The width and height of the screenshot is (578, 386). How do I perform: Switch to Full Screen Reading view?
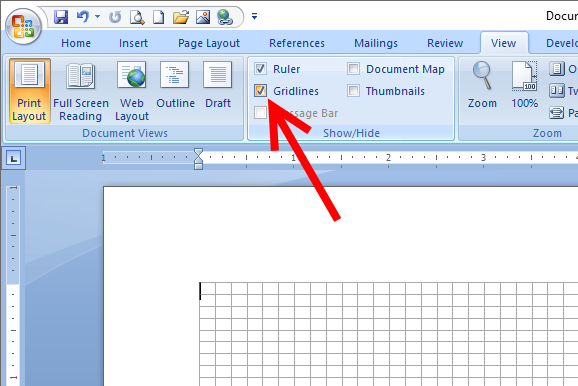click(81, 91)
